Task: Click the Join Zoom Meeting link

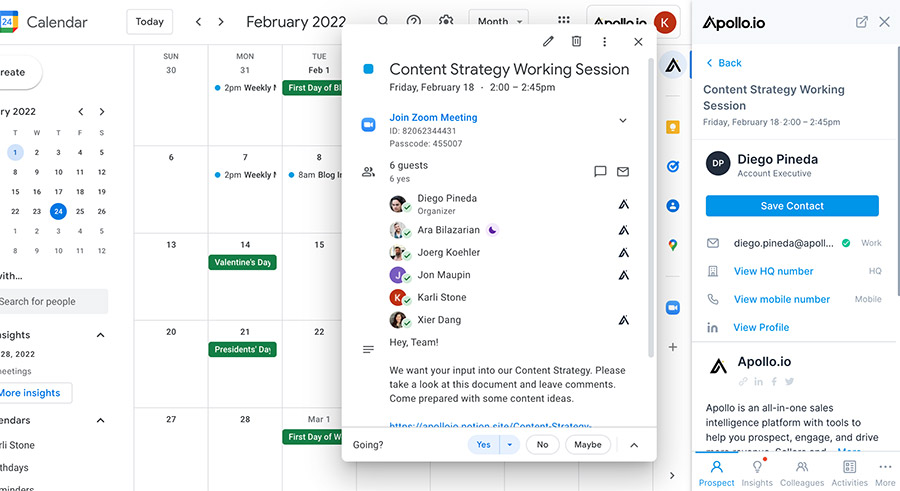Action: pos(433,117)
